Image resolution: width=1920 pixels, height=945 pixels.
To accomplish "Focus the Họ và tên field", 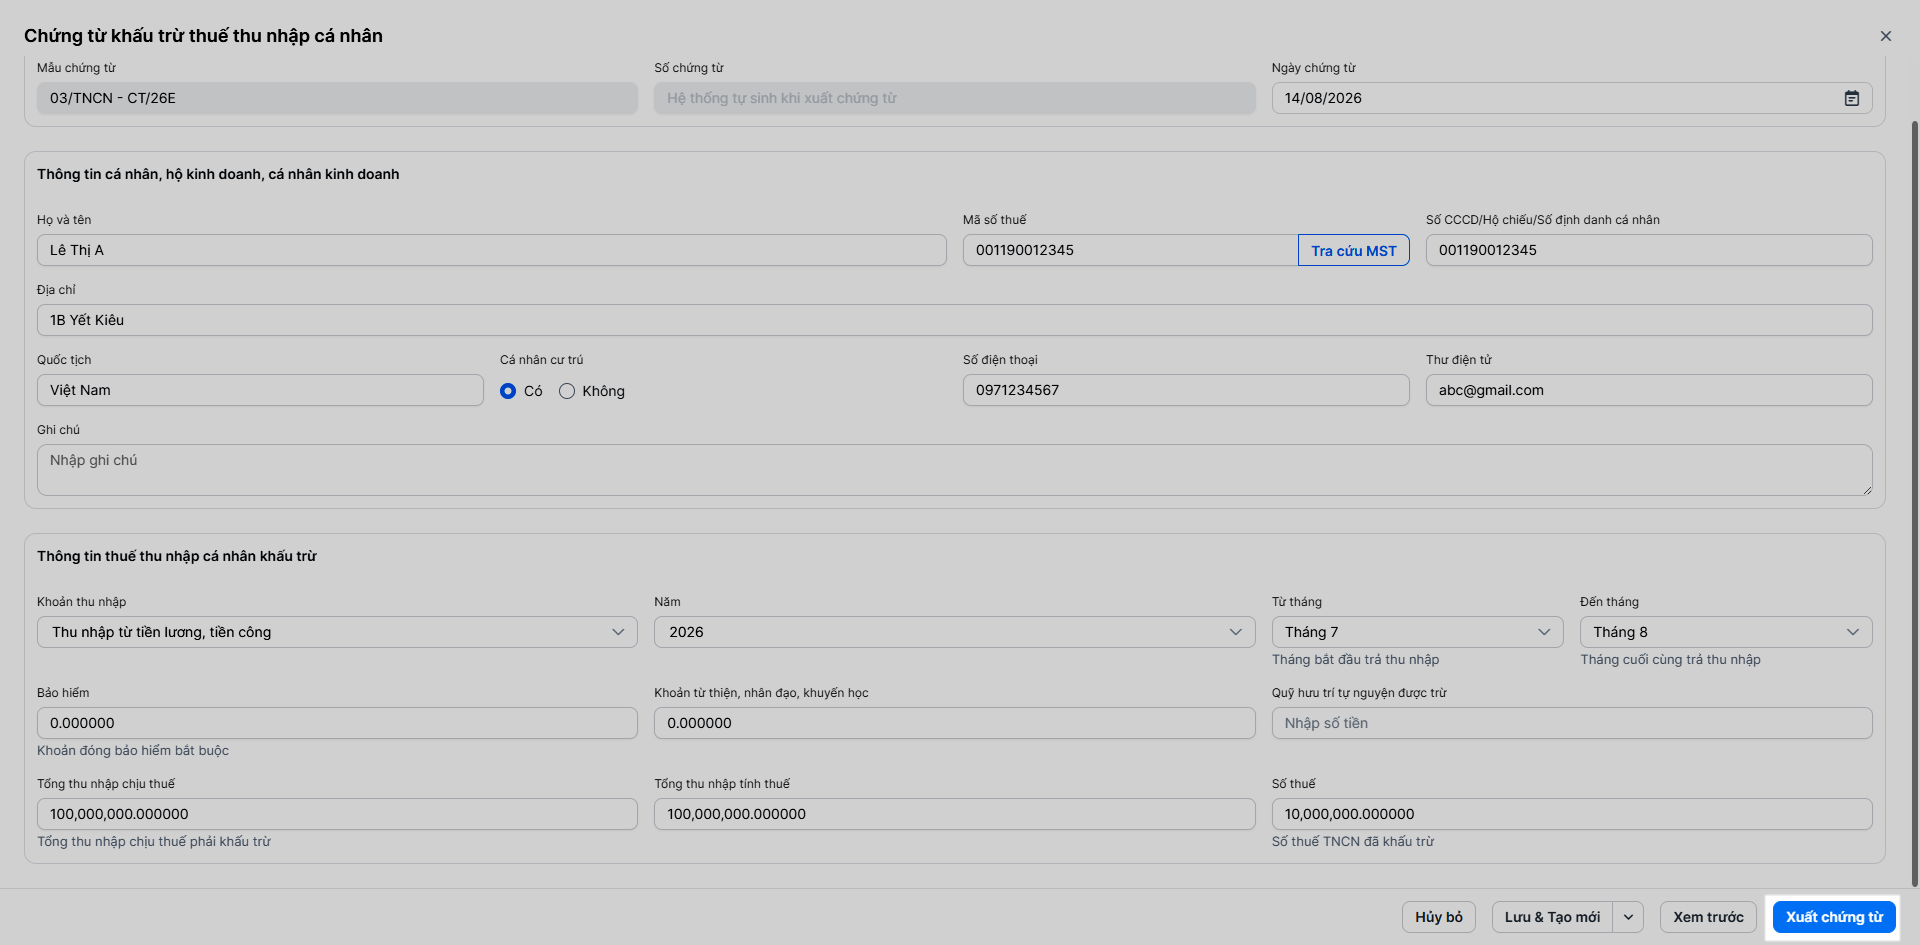I will pos(492,250).
